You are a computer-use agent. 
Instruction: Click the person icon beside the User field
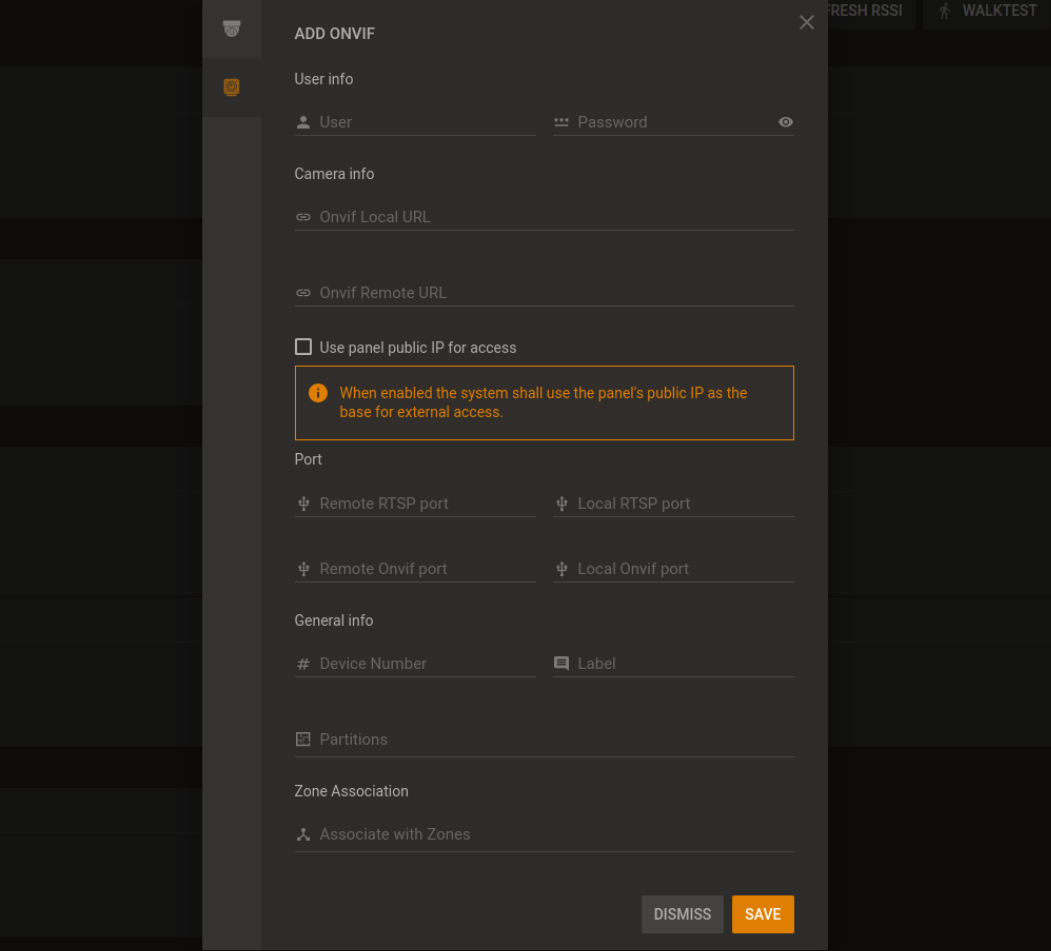coord(302,121)
